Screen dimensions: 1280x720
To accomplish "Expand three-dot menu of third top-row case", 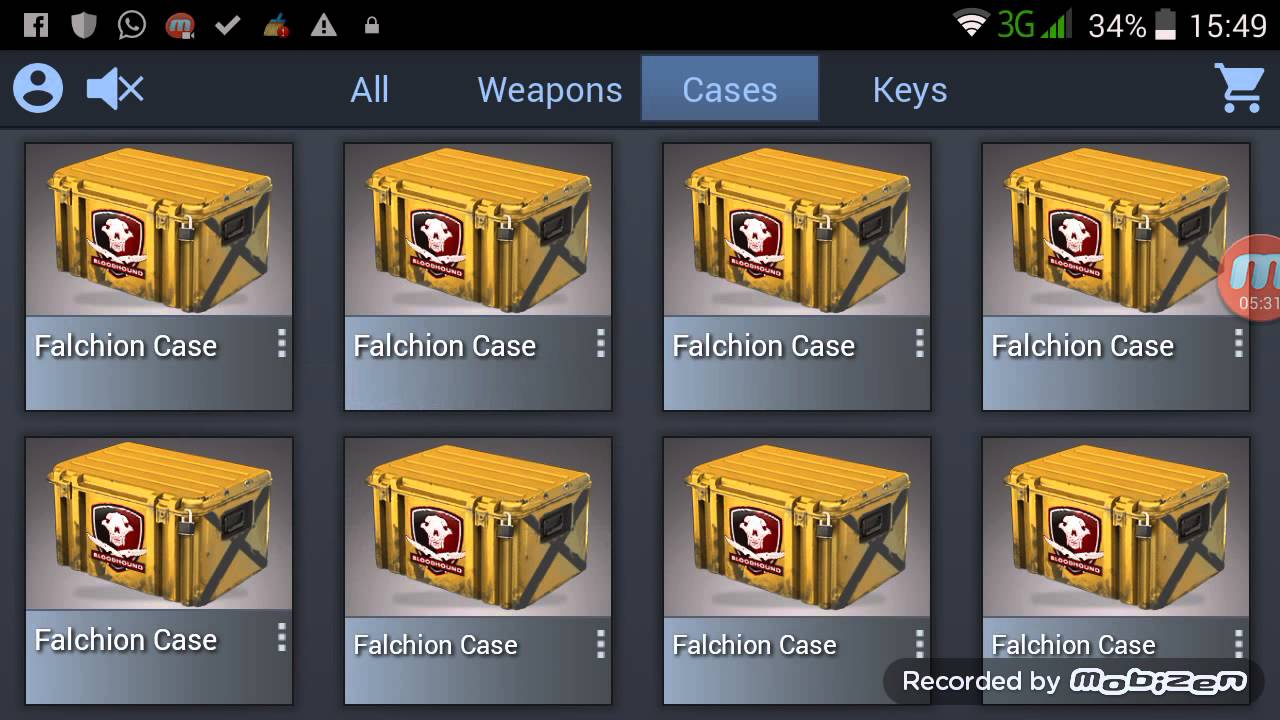I will coord(920,343).
